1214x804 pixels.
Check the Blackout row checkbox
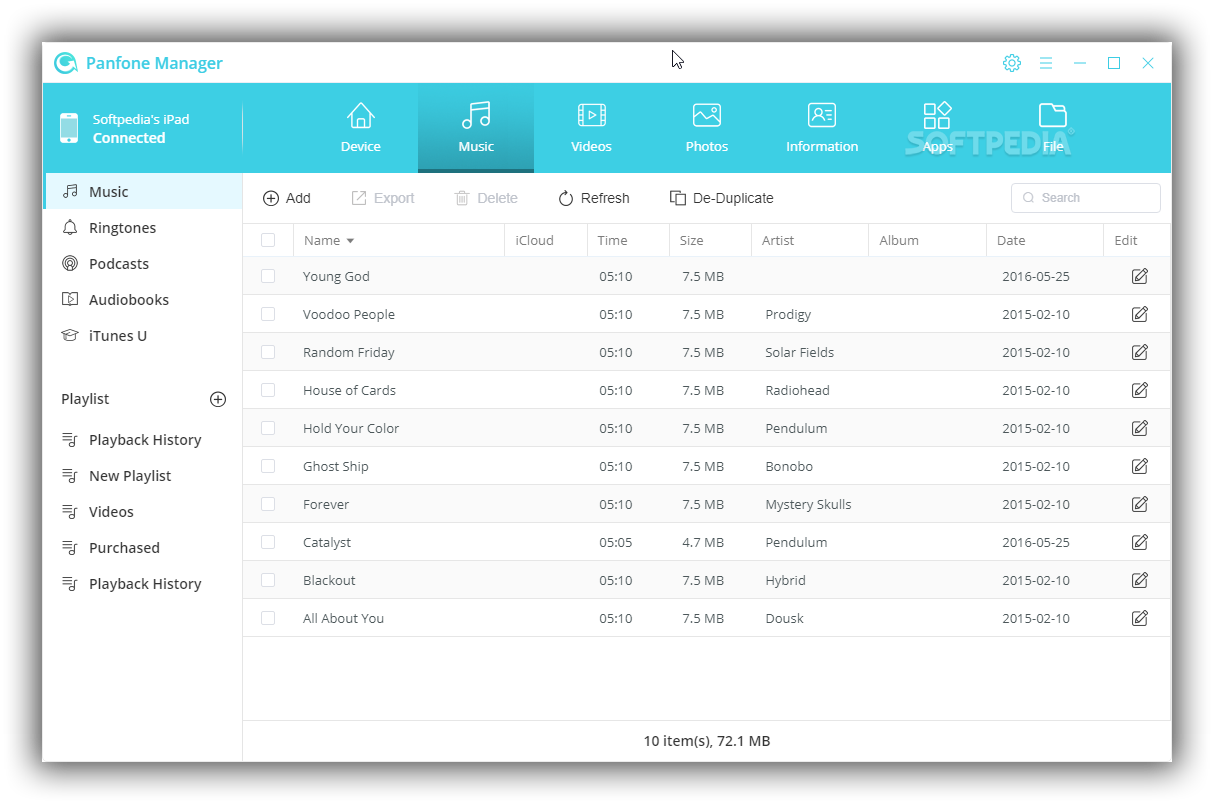click(268, 580)
